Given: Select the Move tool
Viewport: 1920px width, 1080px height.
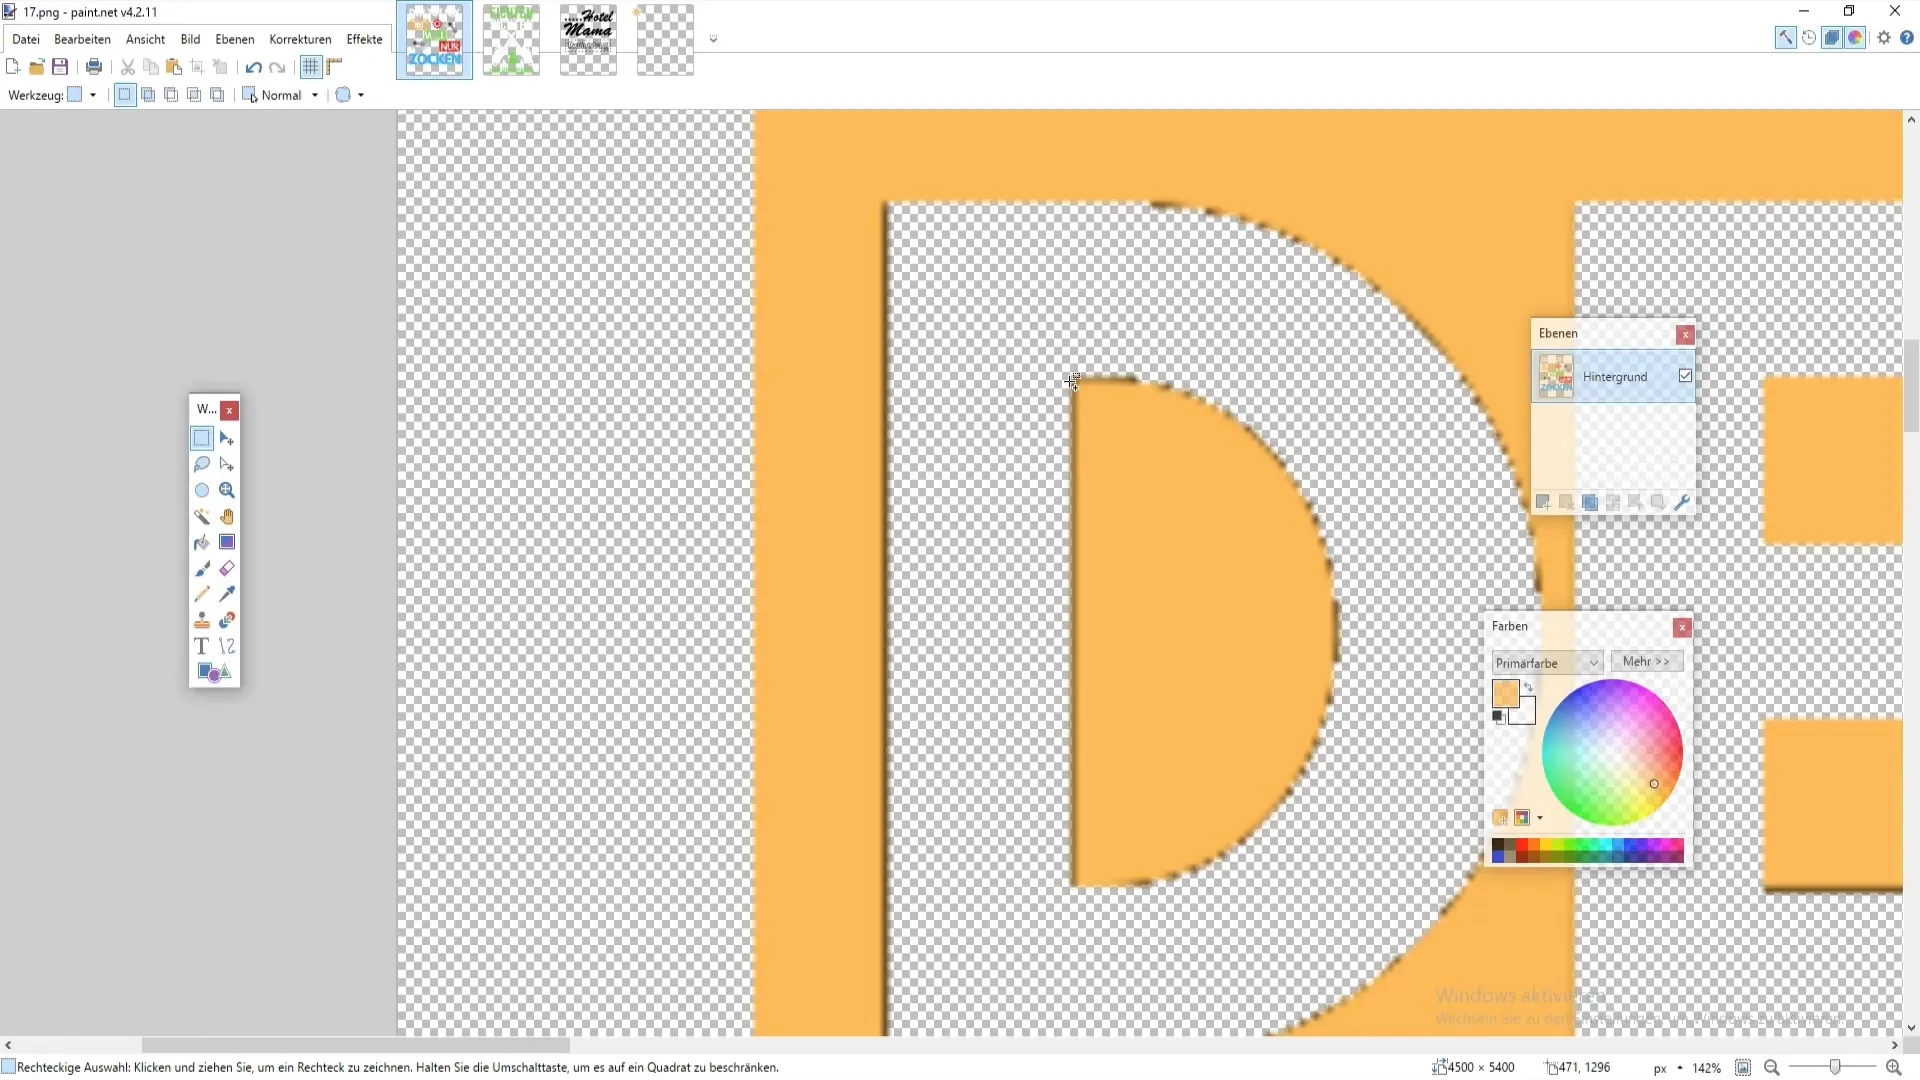Looking at the screenshot, I should [227, 438].
